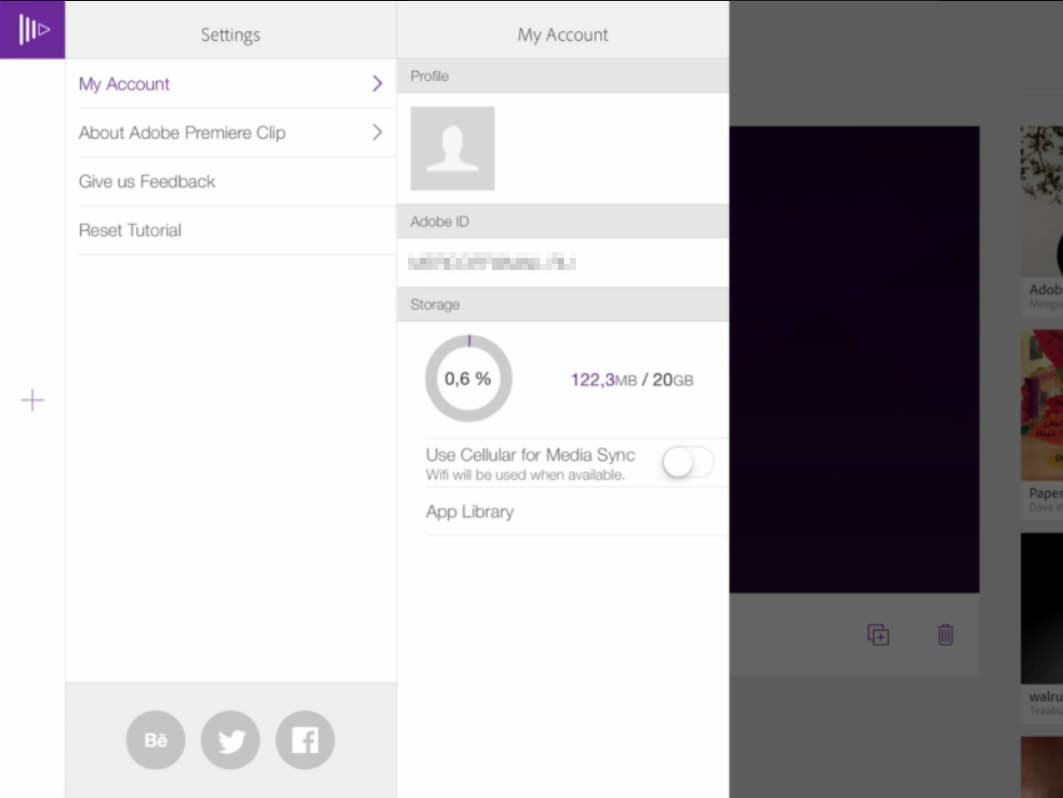Image resolution: width=1063 pixels, height=798 pixels.
Task: Open App Library
Action: click(x=576, y=512)
